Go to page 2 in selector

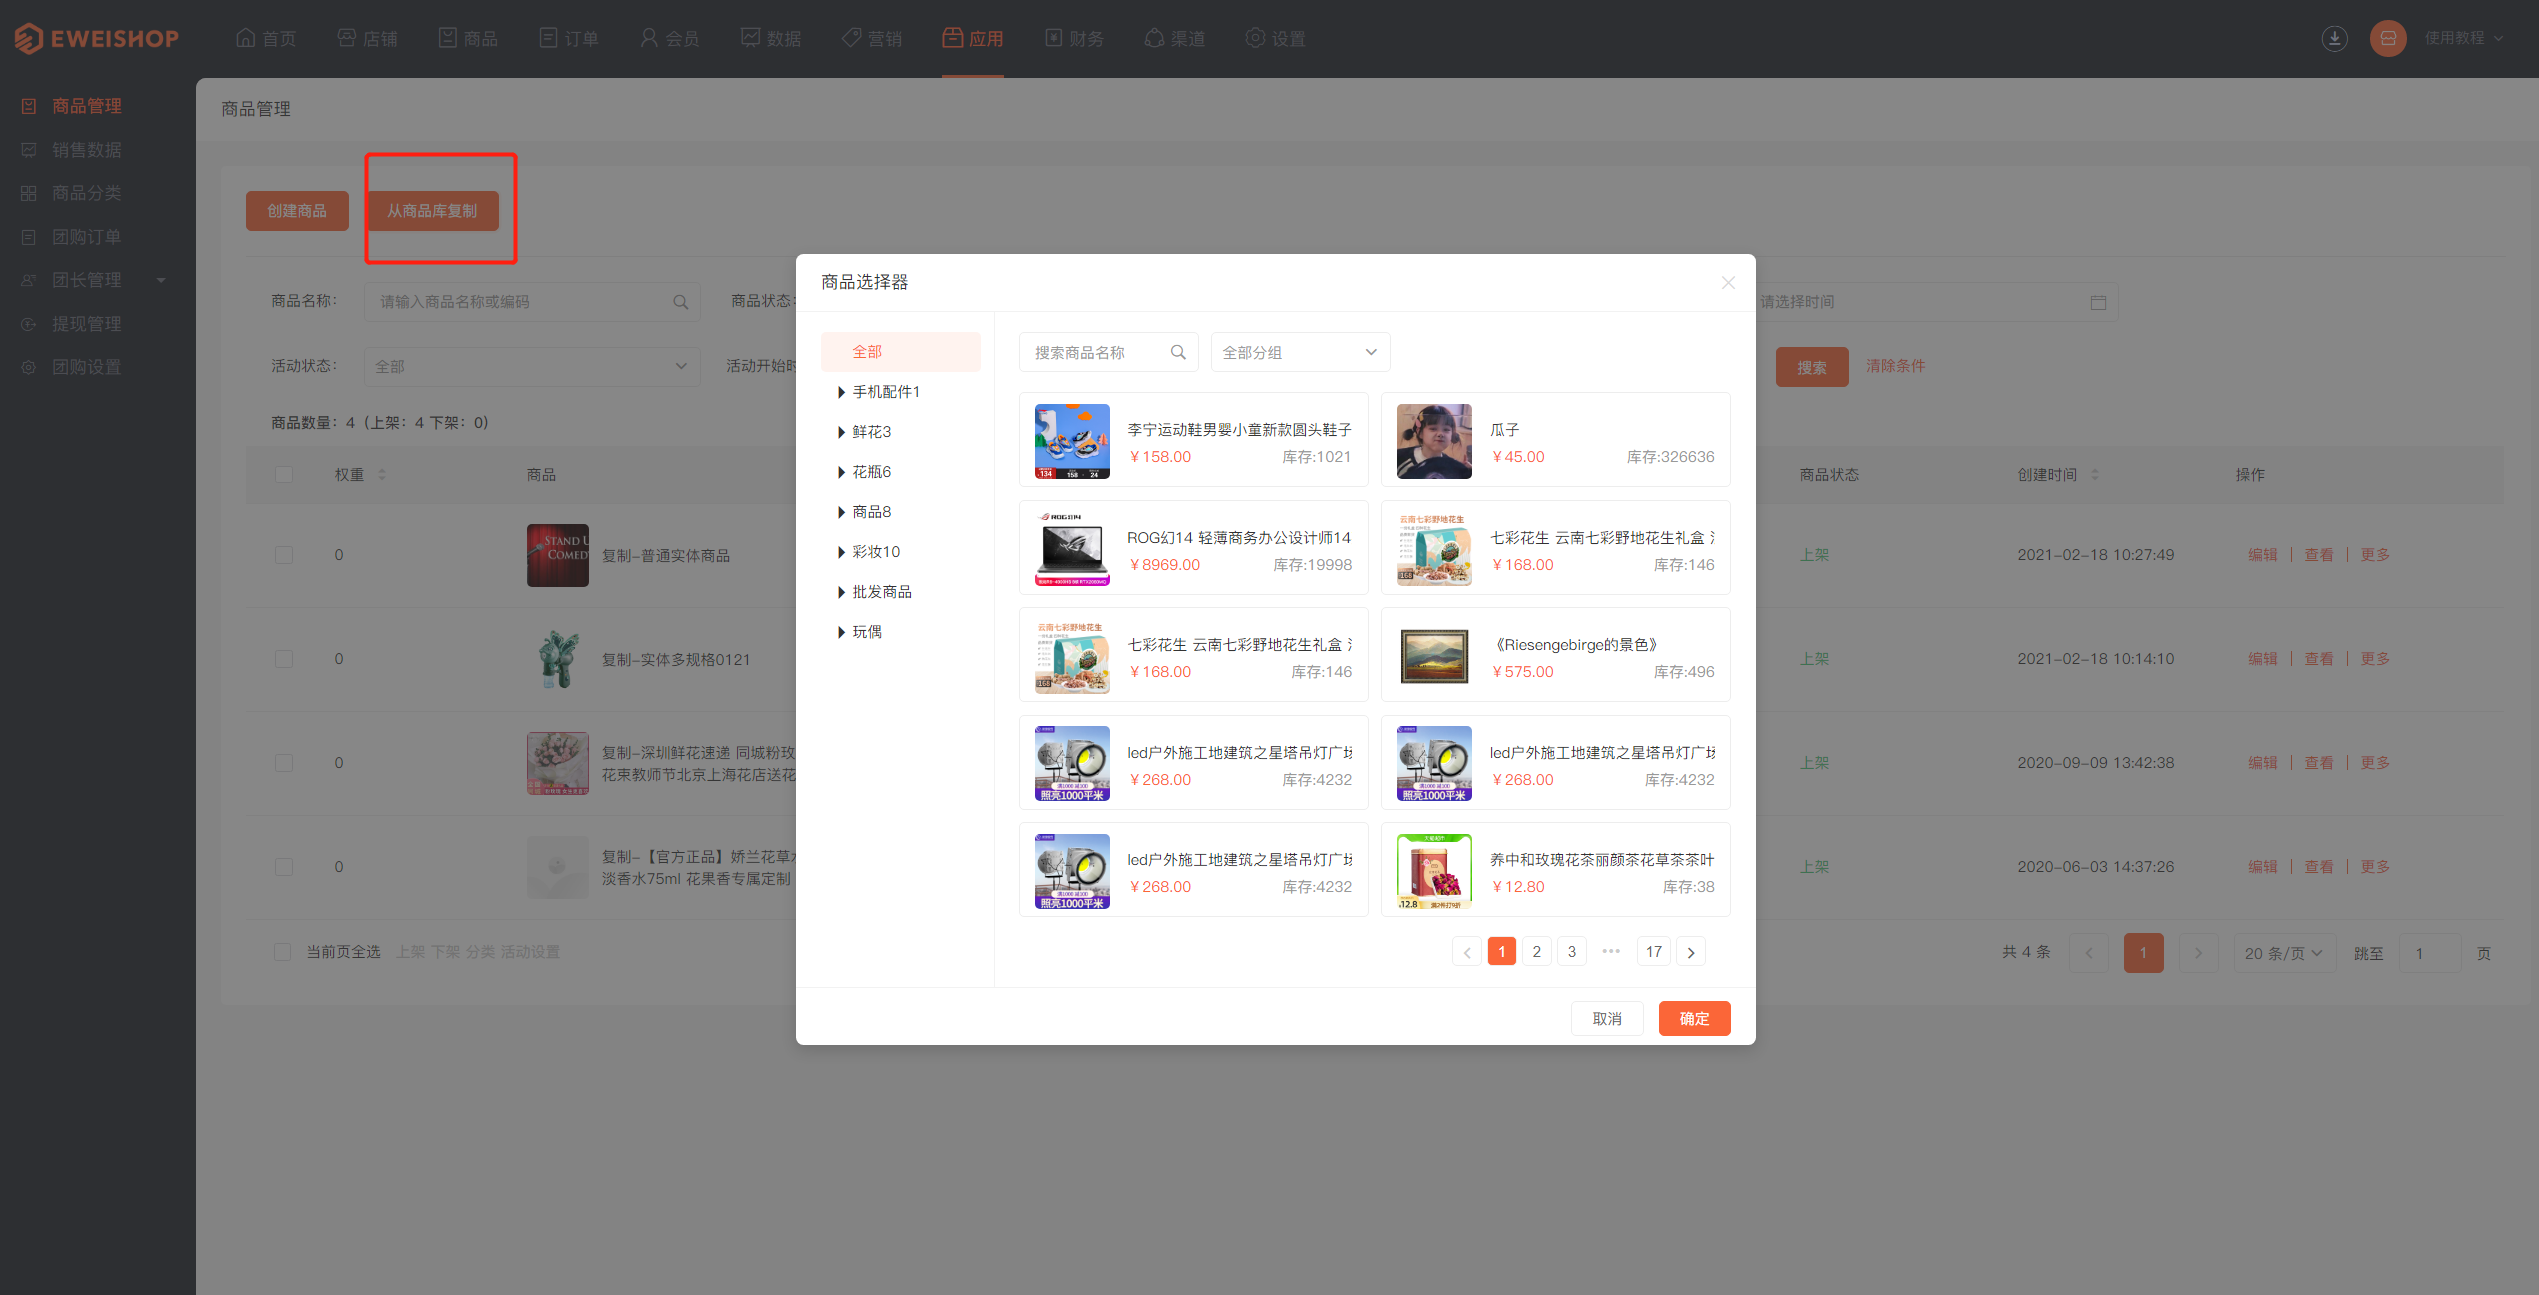[x=1537, y=952]
